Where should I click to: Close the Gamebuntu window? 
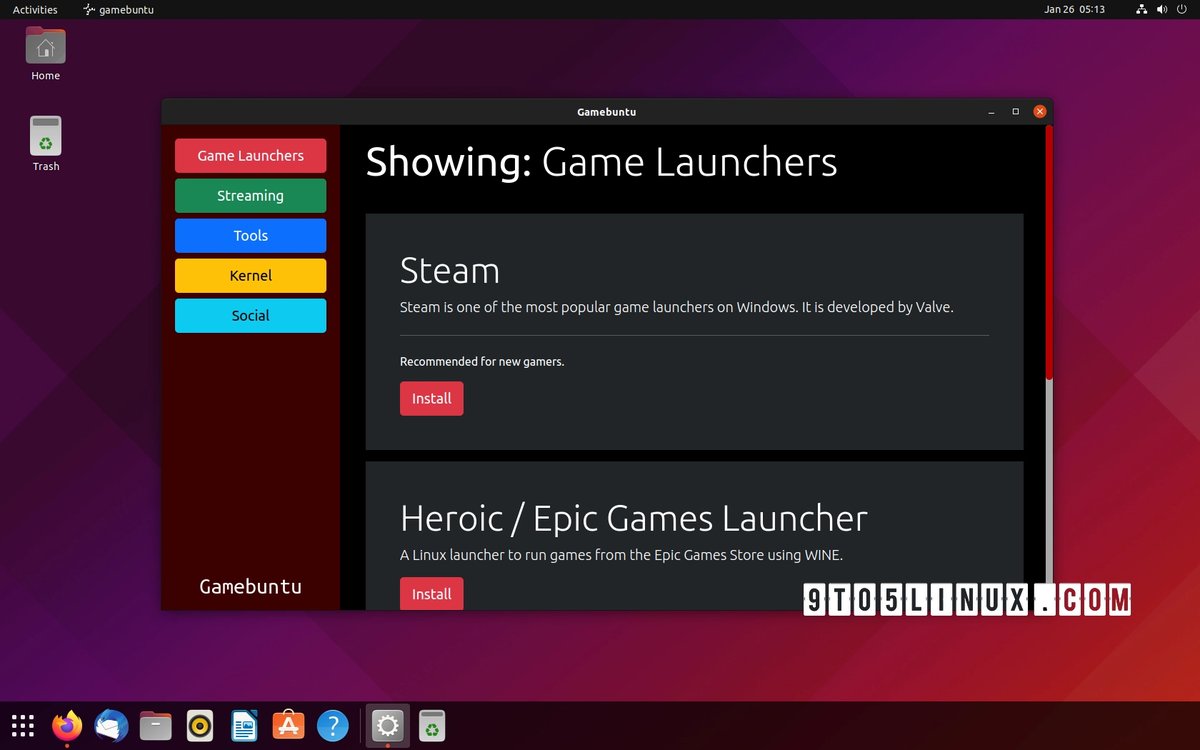click(1040, 112)
